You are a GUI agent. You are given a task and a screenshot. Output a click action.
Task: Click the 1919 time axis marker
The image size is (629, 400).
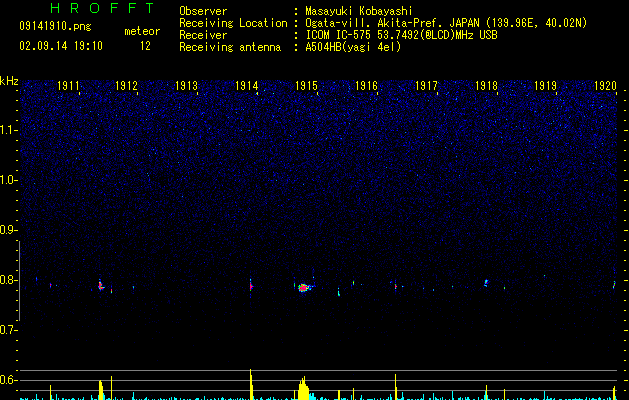click(x=546, y=86)
